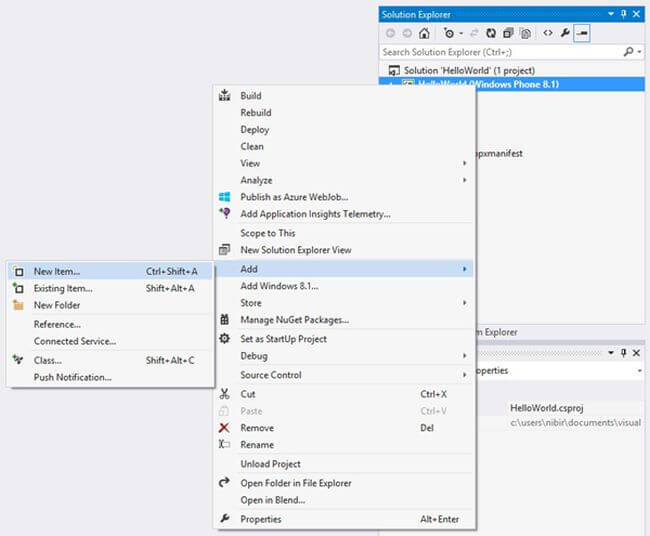This screenshot has height=536, width=650.
Task: Expand the Source Control submenu arrow
Action: 464,375
